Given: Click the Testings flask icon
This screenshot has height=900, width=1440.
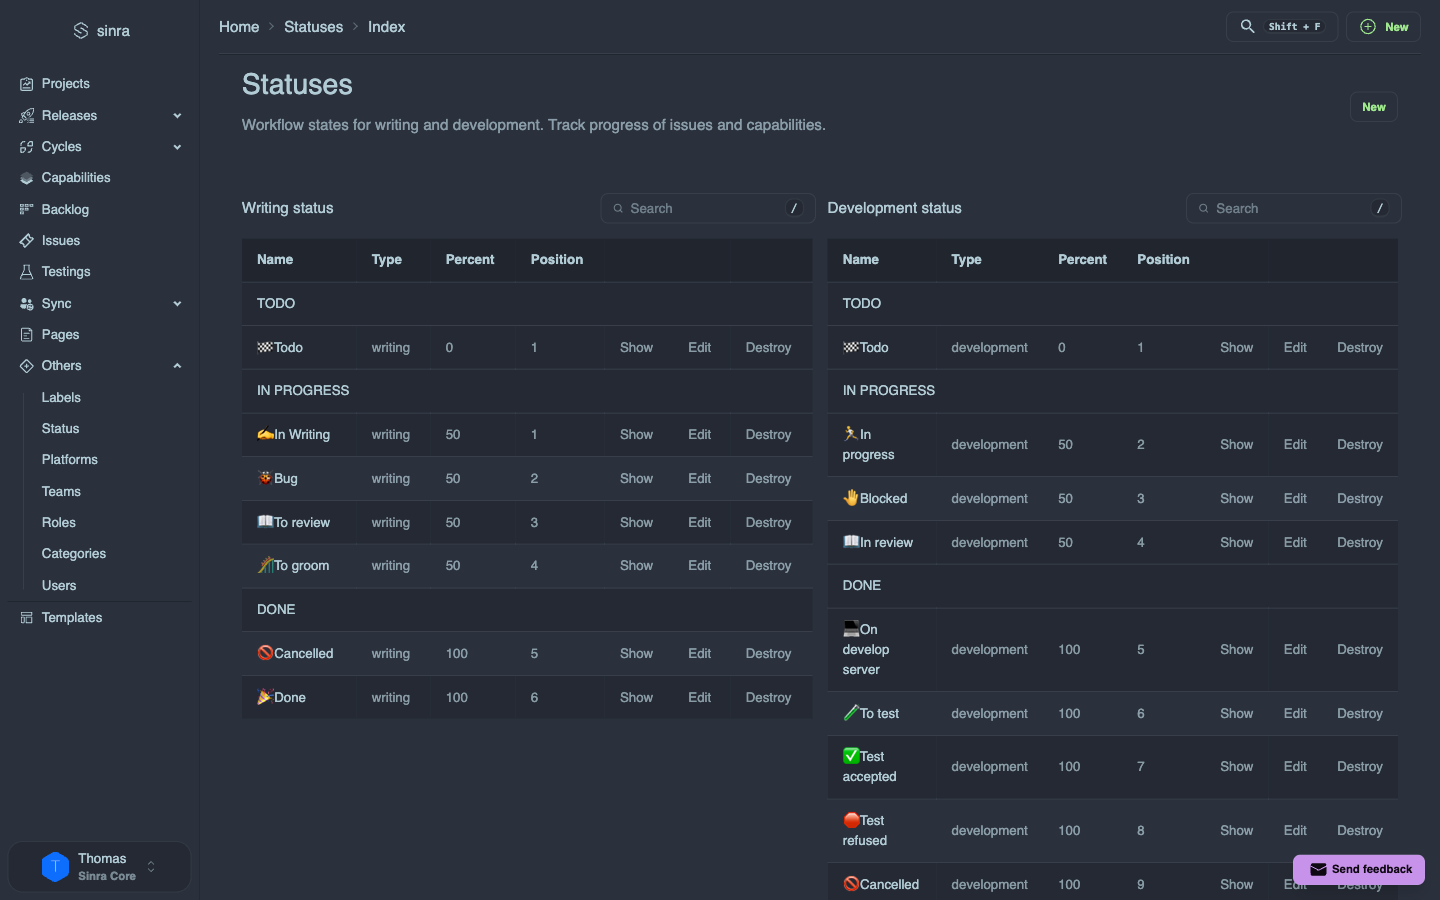Looking at the screenshot, I should tap(27, 272).
